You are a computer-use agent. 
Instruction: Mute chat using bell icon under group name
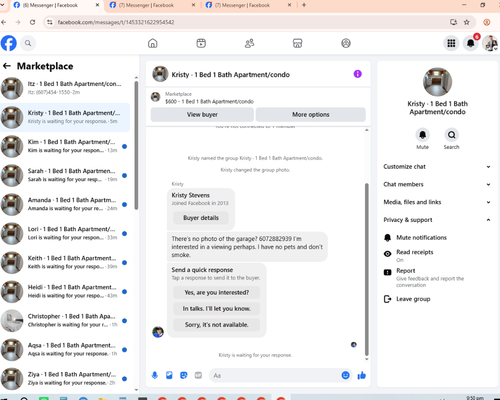pos(422,135)
